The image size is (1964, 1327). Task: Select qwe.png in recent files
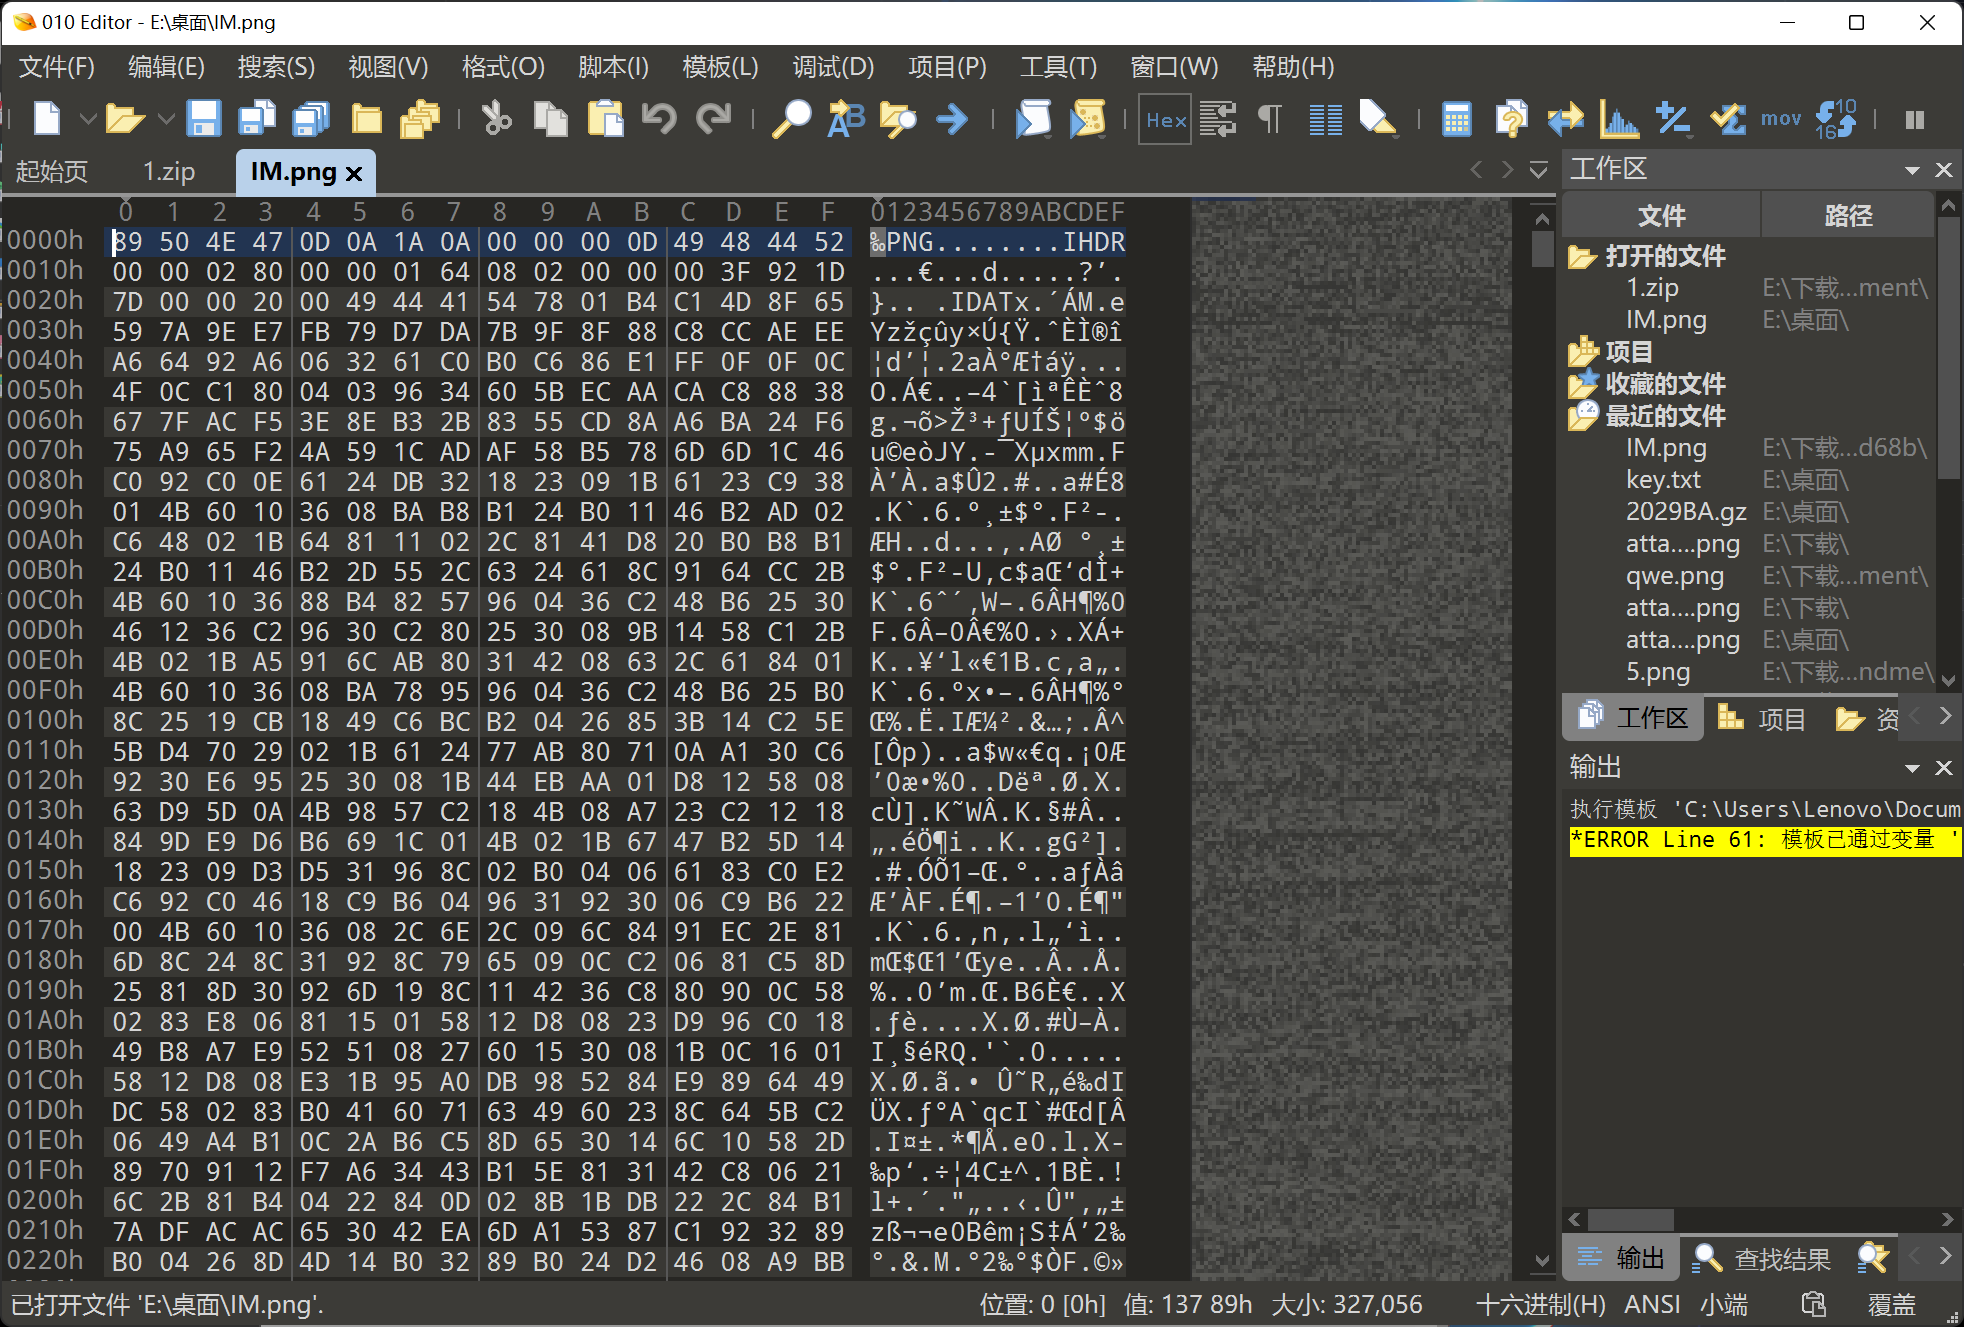(1675, 576)
